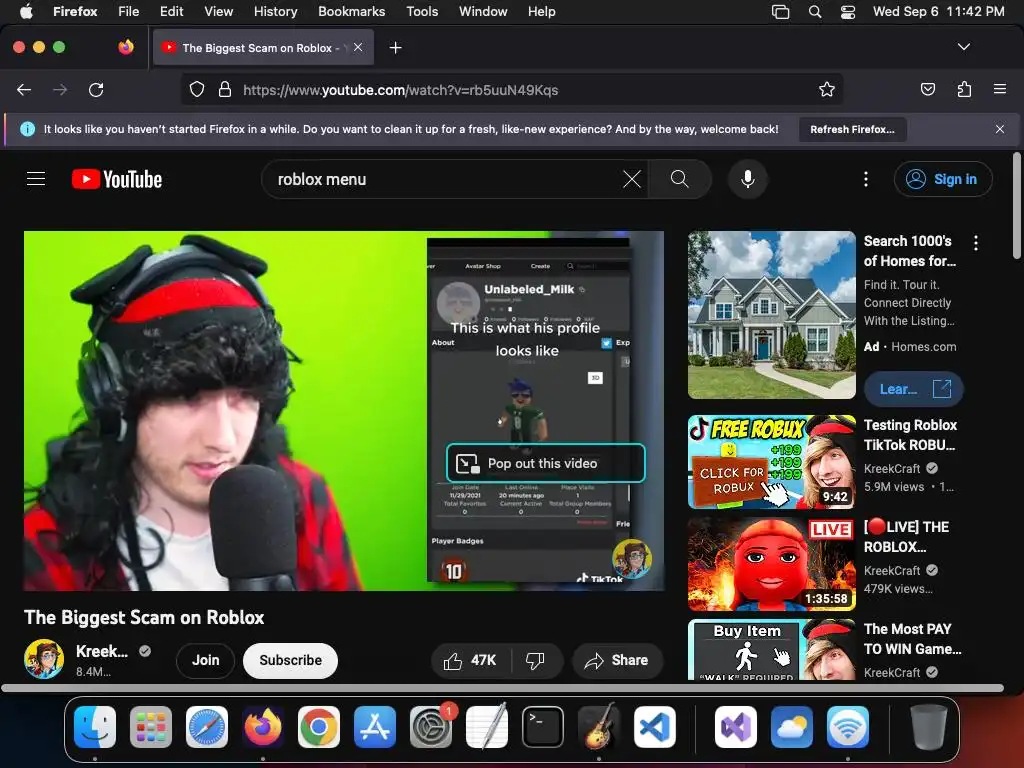This screenshot has height=768, width=1024.
Task: Click the Sign in button
Action: tap(943, 179)
